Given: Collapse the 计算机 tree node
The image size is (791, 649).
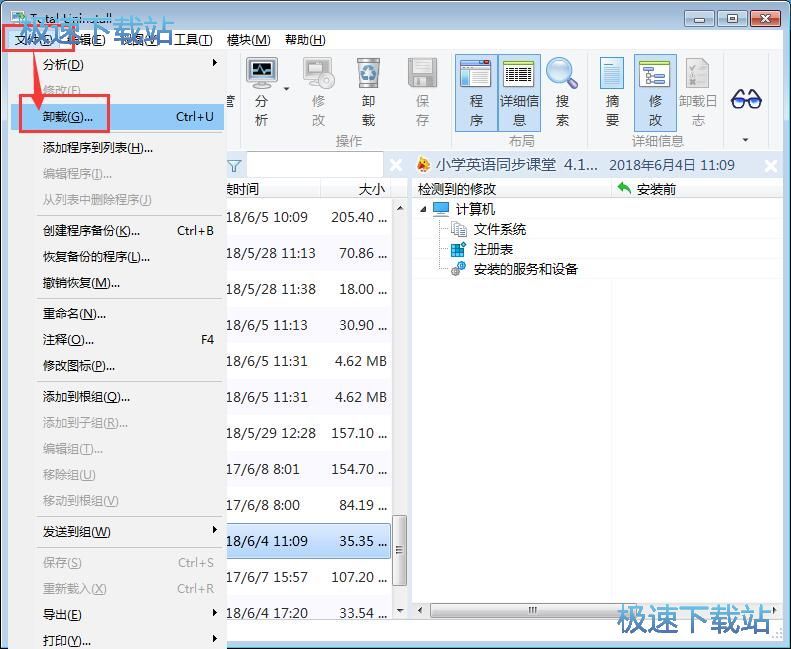Looking at the screenshot, I should click(x=423, y=209).
